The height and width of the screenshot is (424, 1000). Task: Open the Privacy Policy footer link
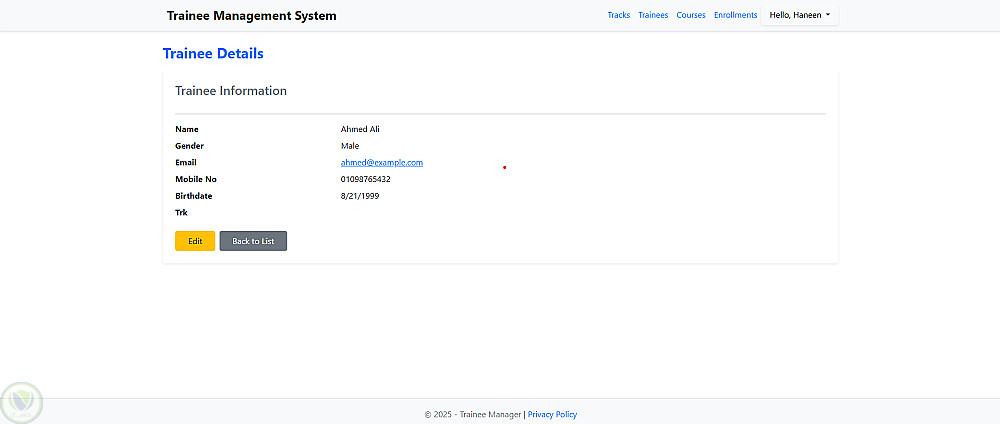coord(552,414)
